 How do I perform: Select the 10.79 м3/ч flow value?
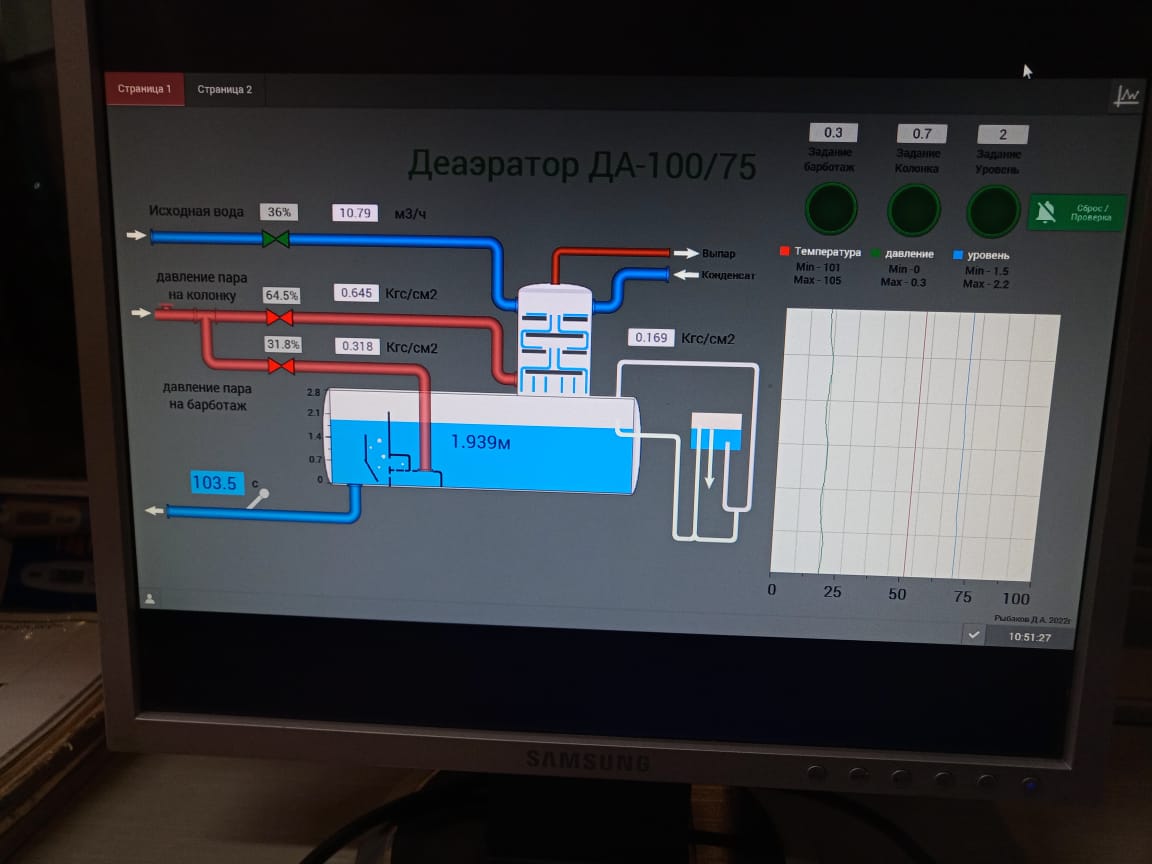coord(355,213)
